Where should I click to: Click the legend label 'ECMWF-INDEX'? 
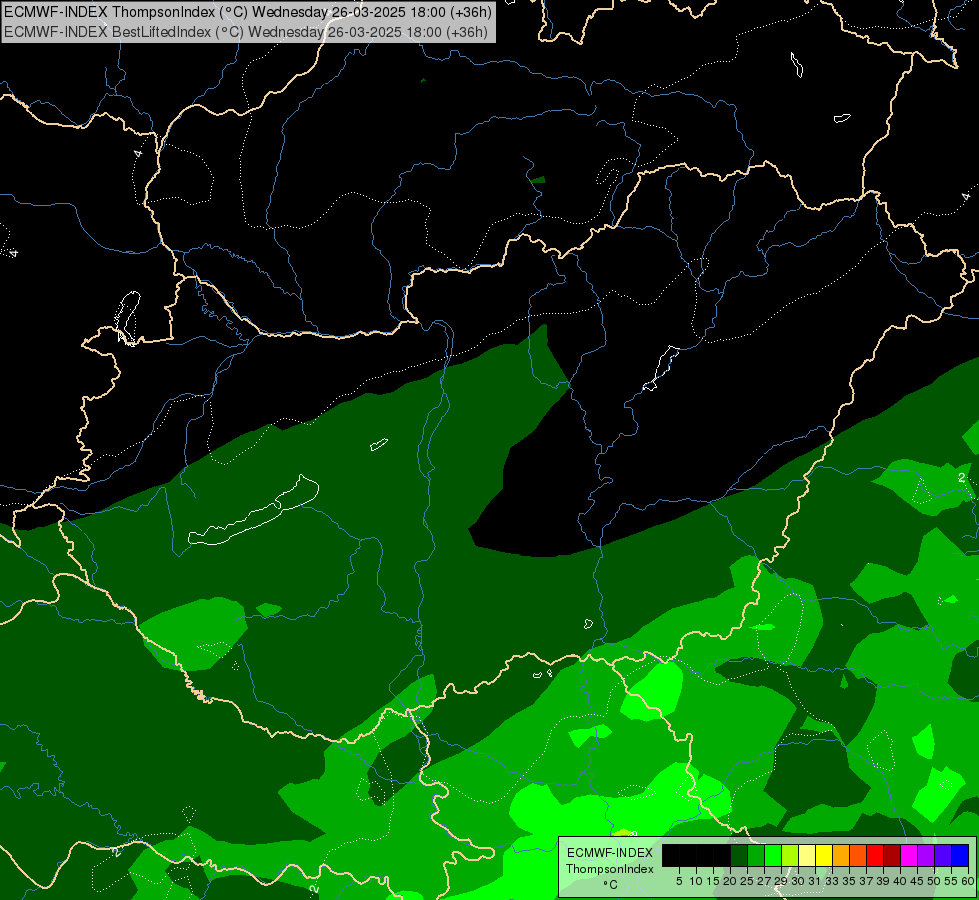pyautogui.click(x=610, y=853)
